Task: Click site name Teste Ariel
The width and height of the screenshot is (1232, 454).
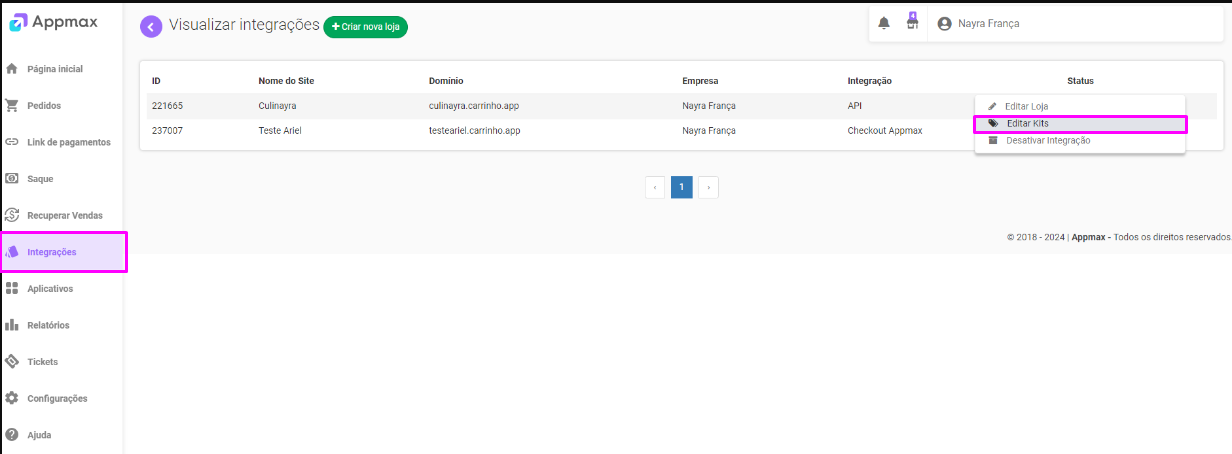Action: (x=280, y=131)
